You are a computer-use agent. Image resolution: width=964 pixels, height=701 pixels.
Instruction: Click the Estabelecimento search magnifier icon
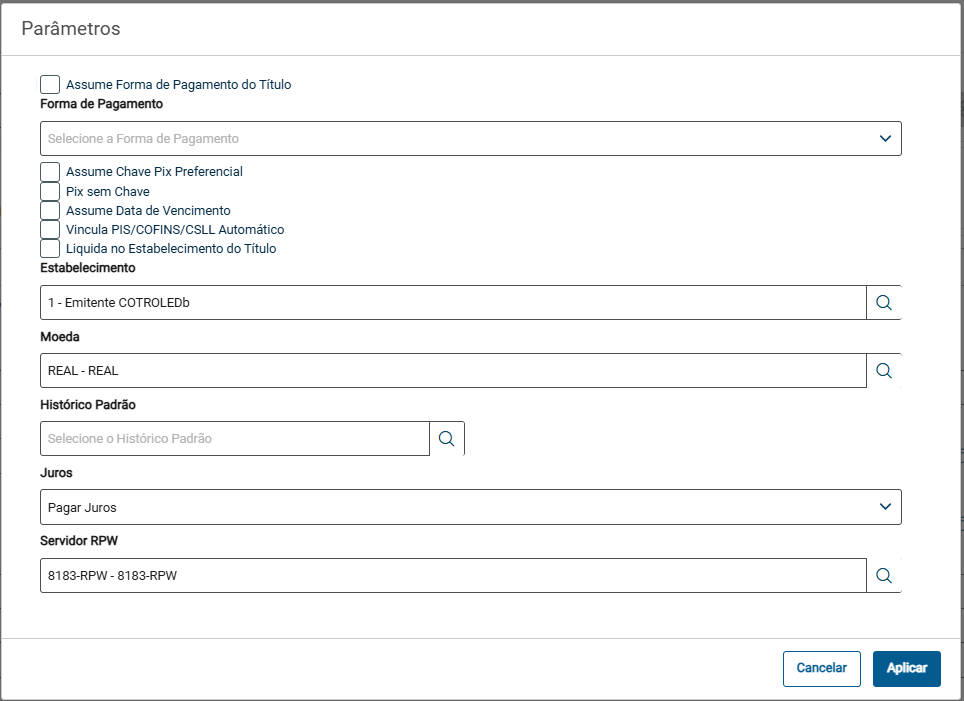tap(883, 302)
